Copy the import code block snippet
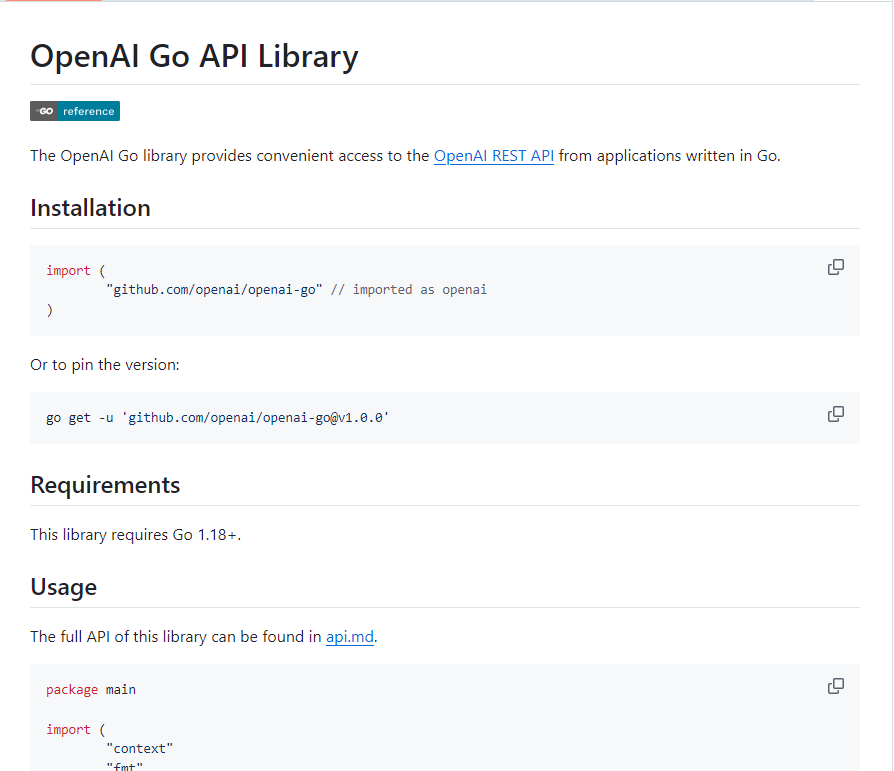The image size is (894, 771). [836, 267]
